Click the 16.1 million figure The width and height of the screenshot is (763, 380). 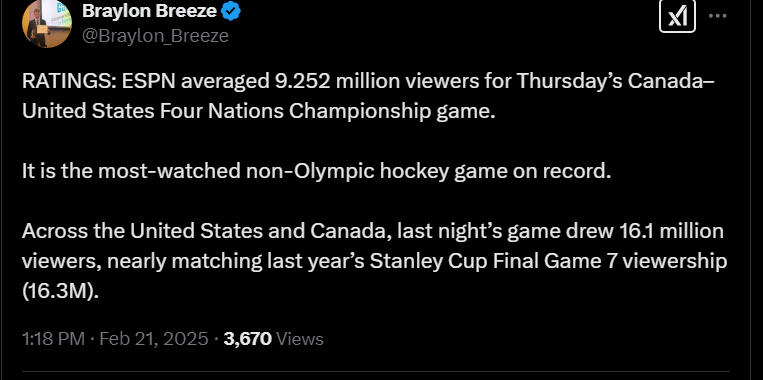672,231
